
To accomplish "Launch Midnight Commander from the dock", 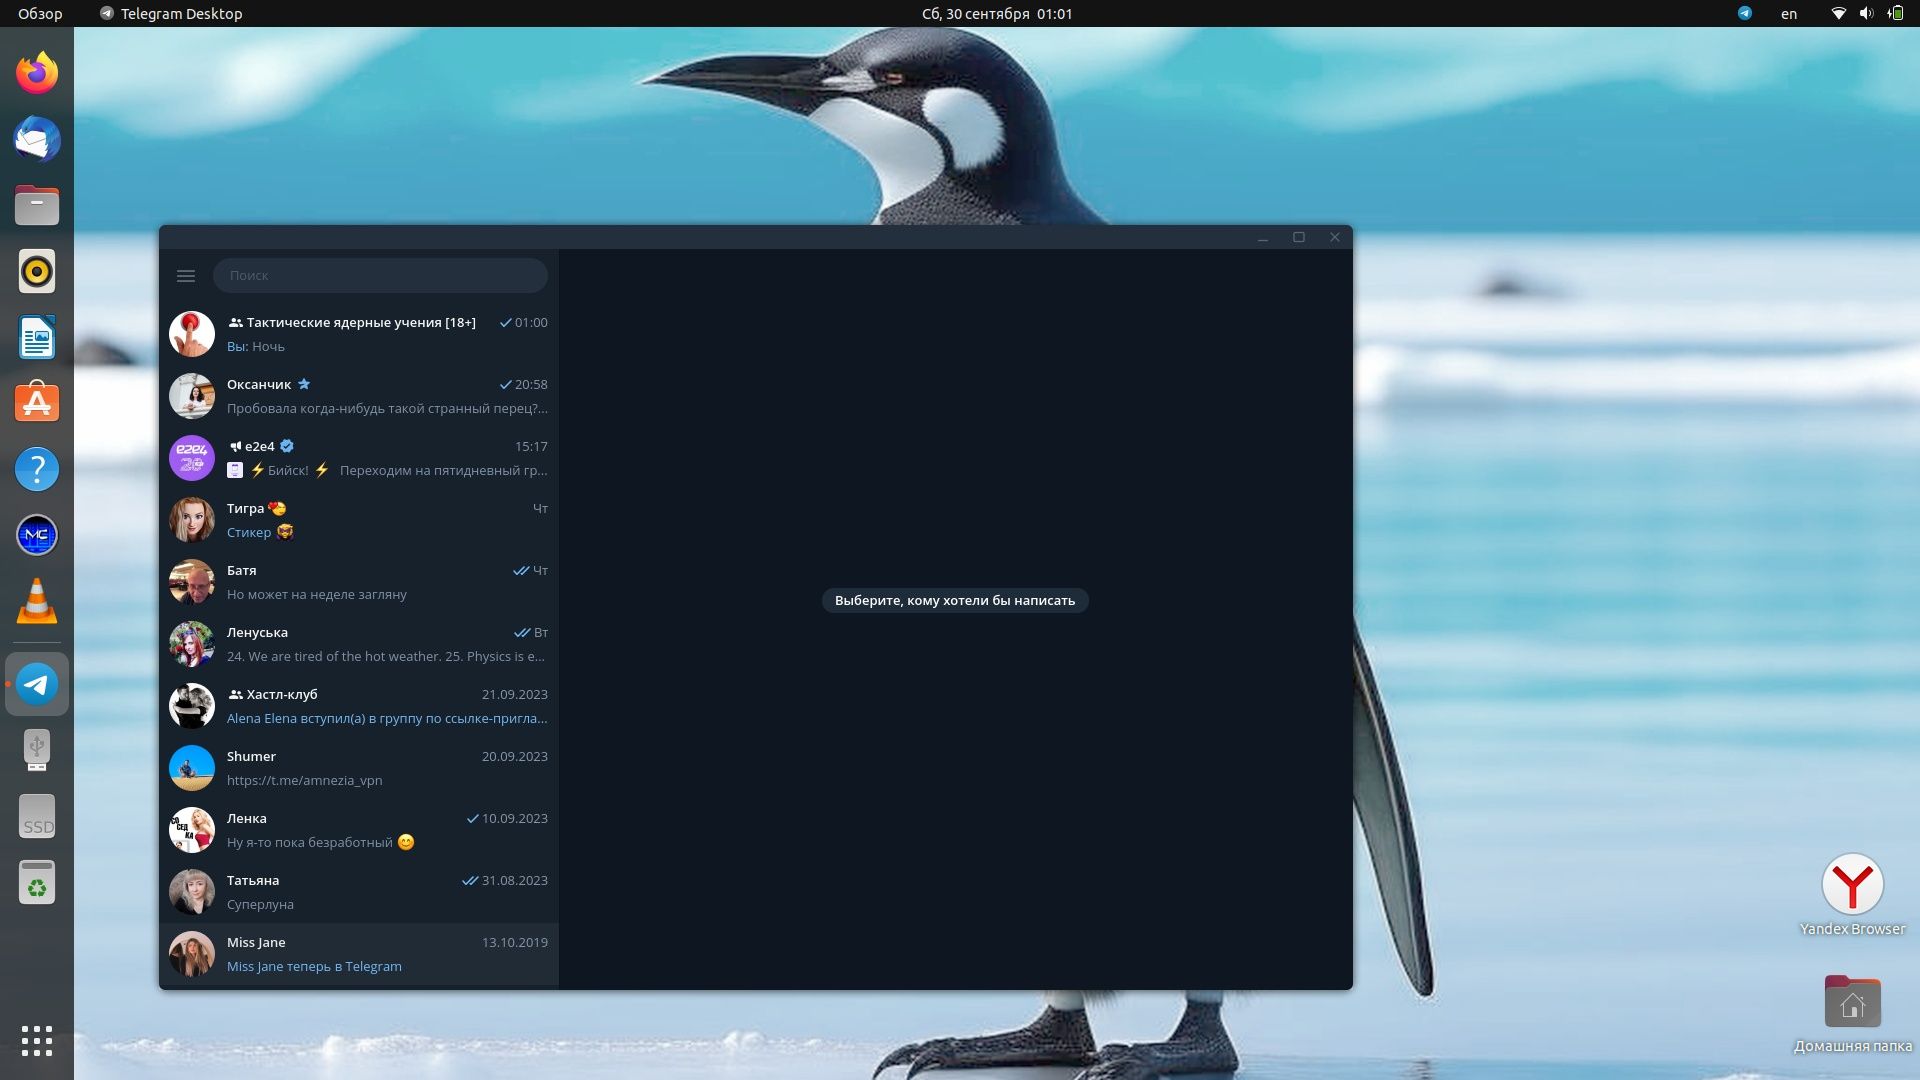I will pyautogui.click(x=37, y=535).
